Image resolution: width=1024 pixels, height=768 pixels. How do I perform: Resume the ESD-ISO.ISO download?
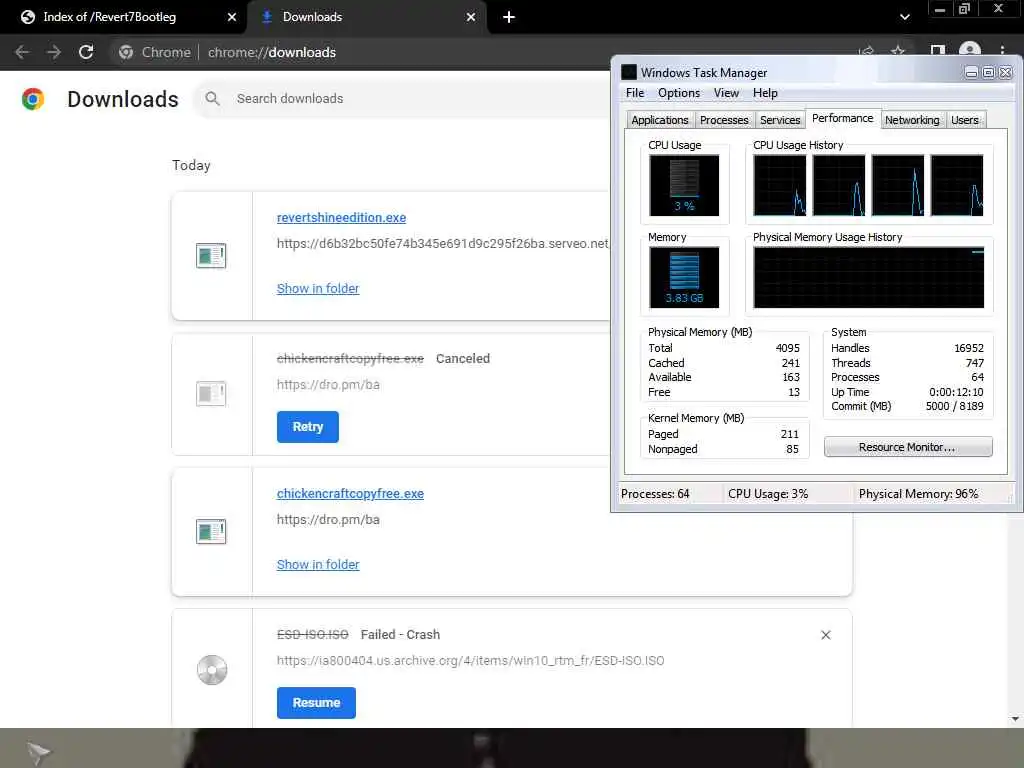click(x=316, y=703)
